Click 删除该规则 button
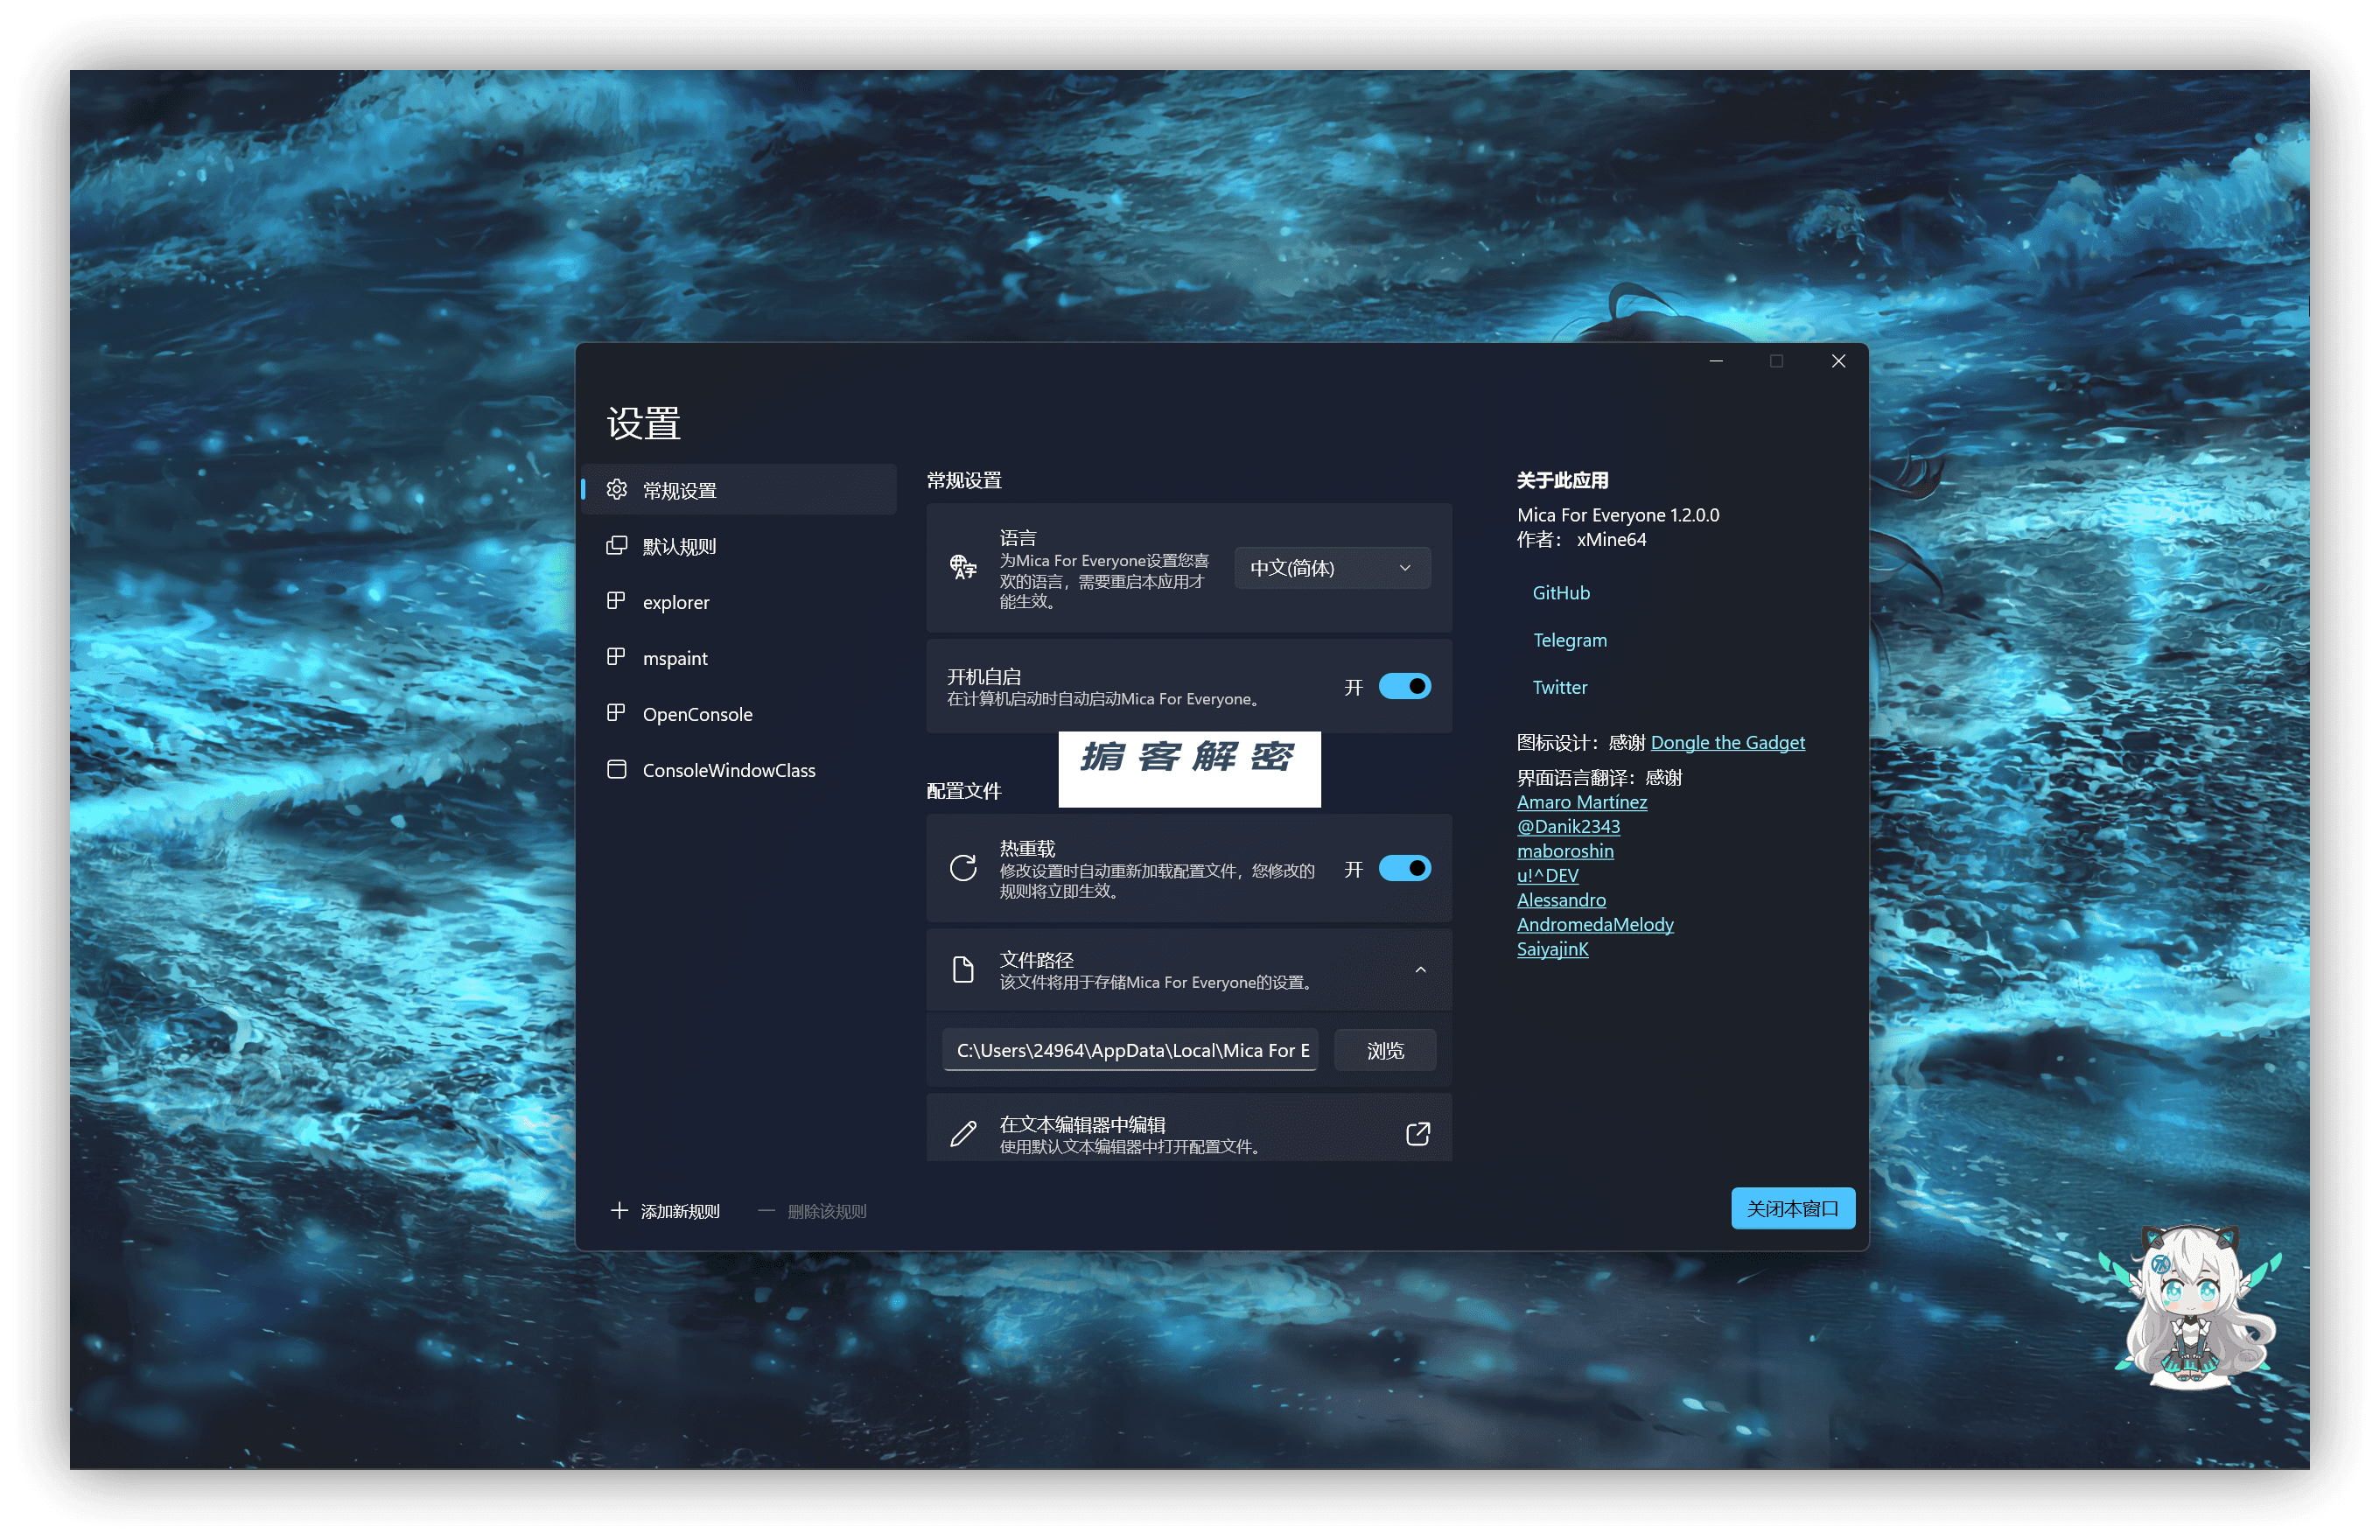 (812, 1210)
